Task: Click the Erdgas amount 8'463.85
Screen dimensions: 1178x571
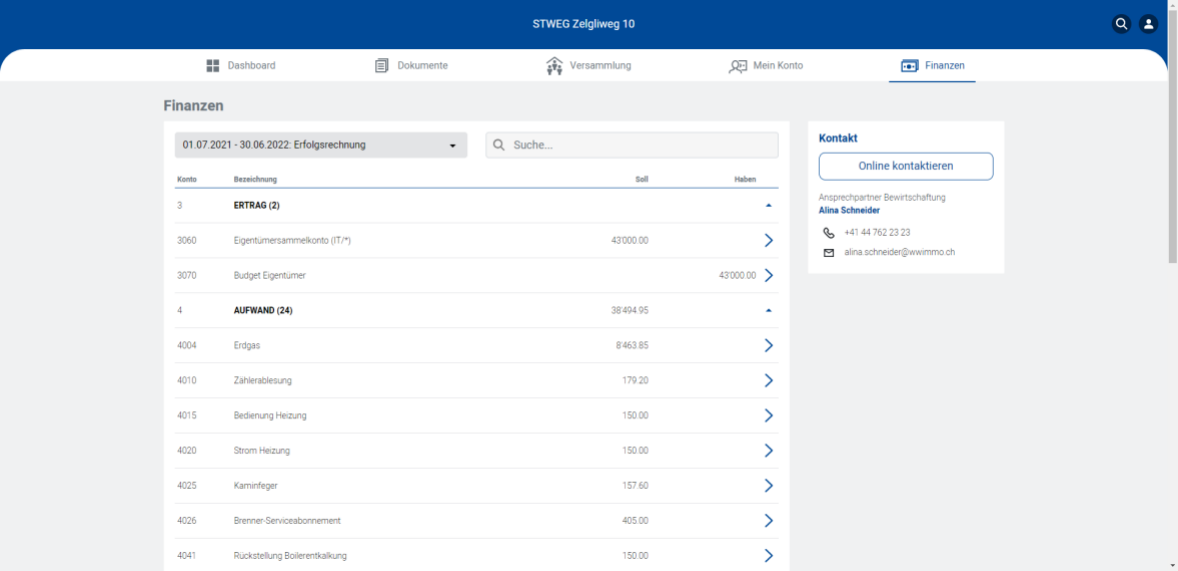Action: click(630, 346)
